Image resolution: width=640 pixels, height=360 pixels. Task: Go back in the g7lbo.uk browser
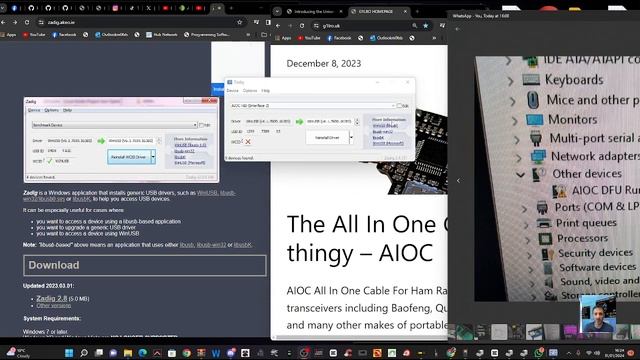[x=278, y=26]
